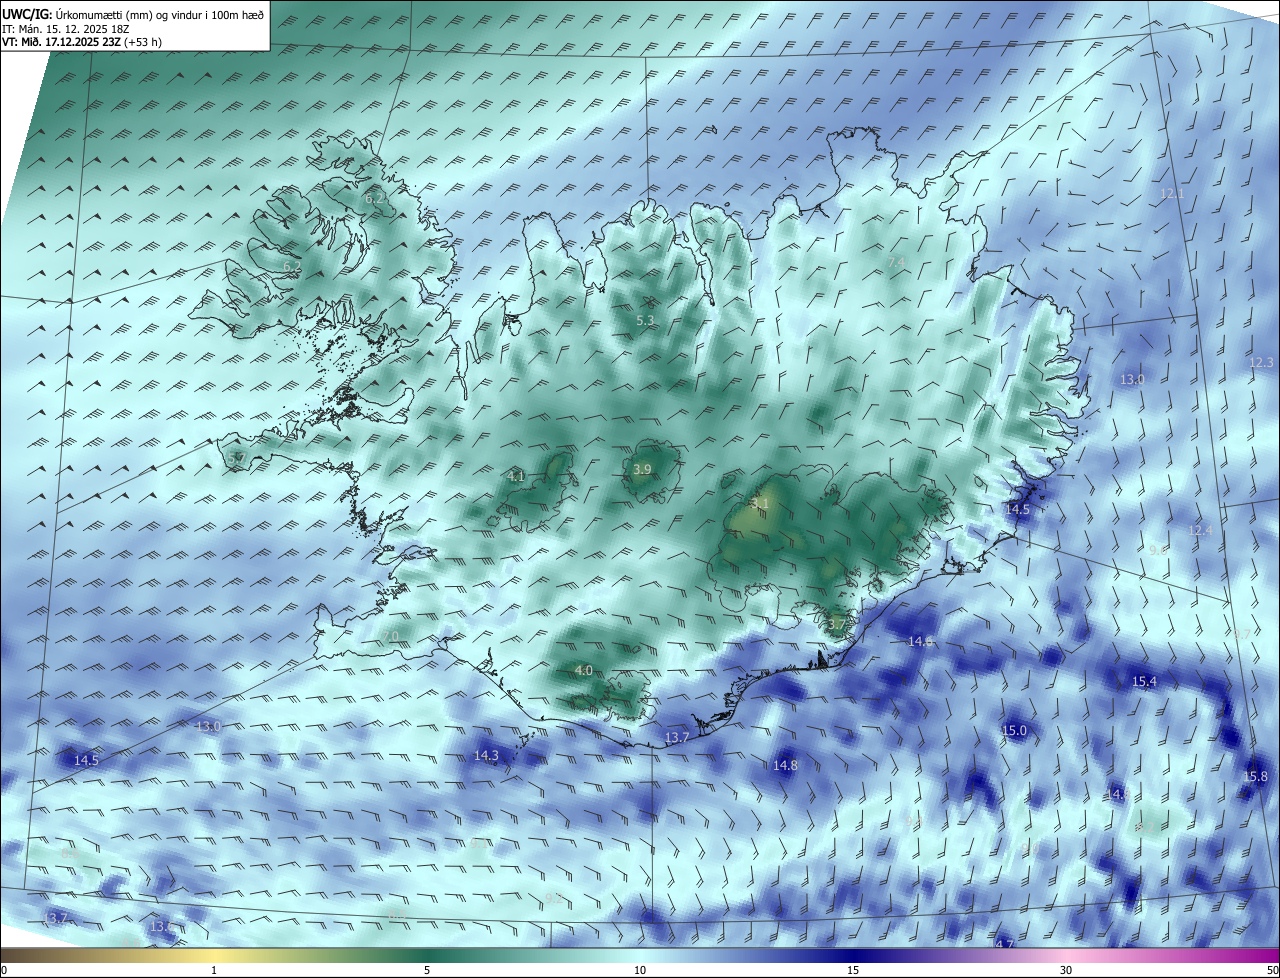Click the 4.7 value above the color bar
This screenshot has width=1280, height=978.
1005,943
